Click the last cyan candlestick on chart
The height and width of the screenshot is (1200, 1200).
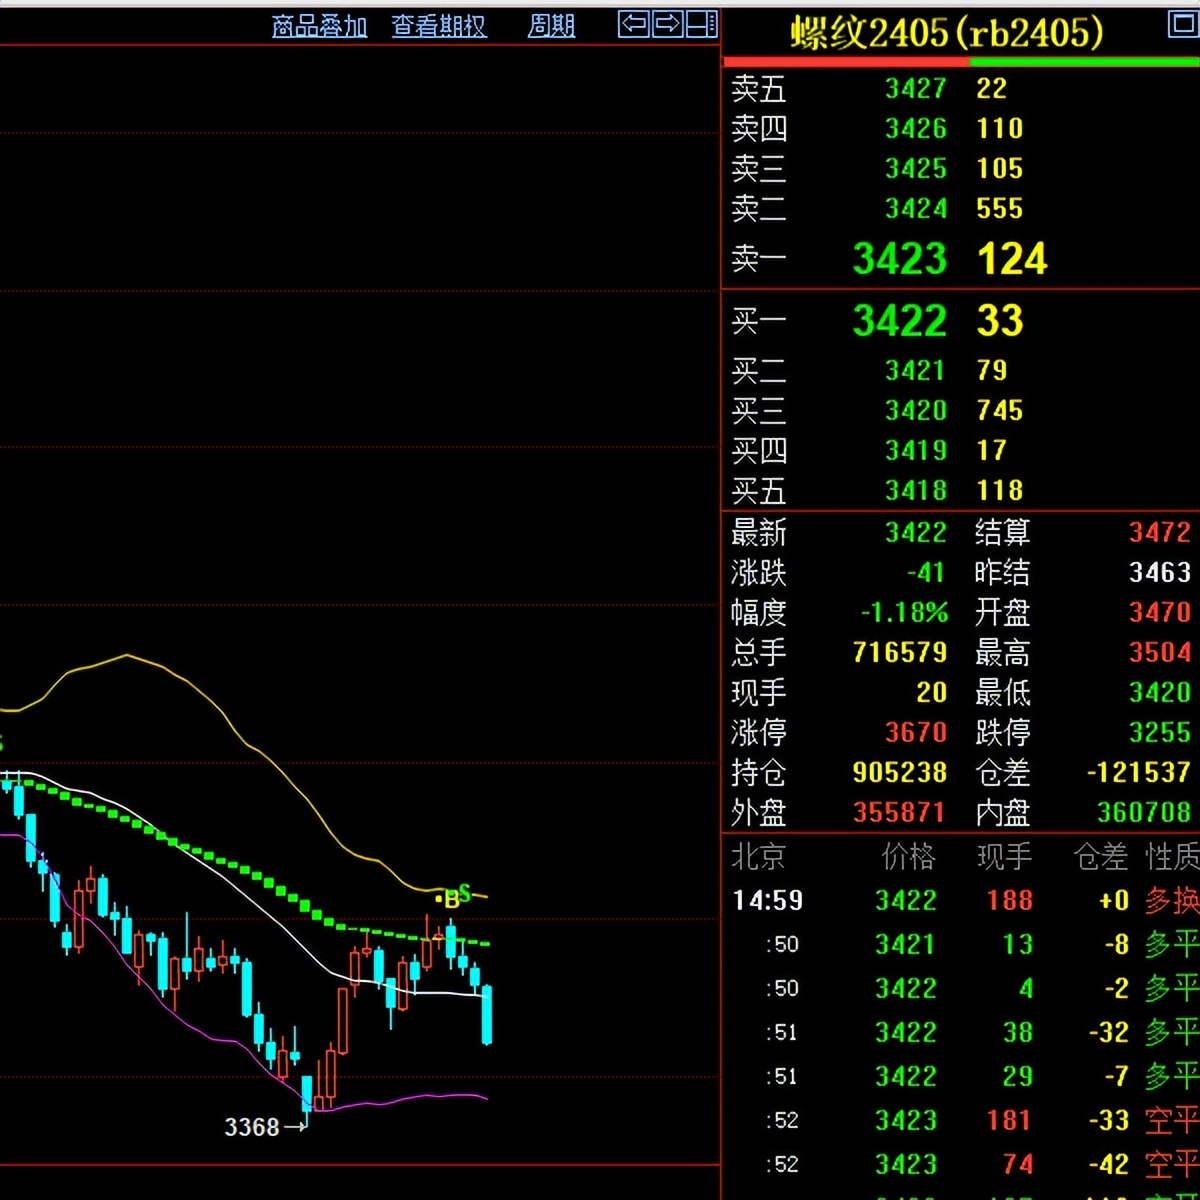pyautogui.click(x=487, y=1014)
